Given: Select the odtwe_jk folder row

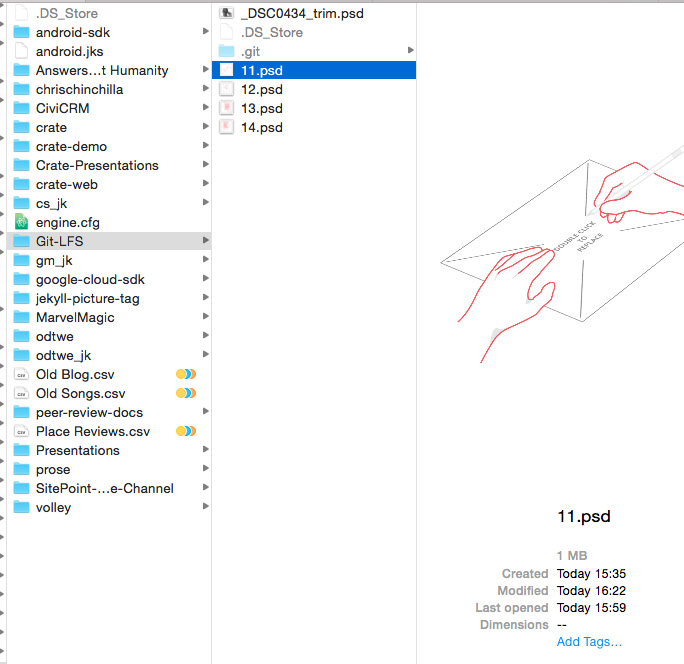Looking at the screenshot, I should (109, 355).
